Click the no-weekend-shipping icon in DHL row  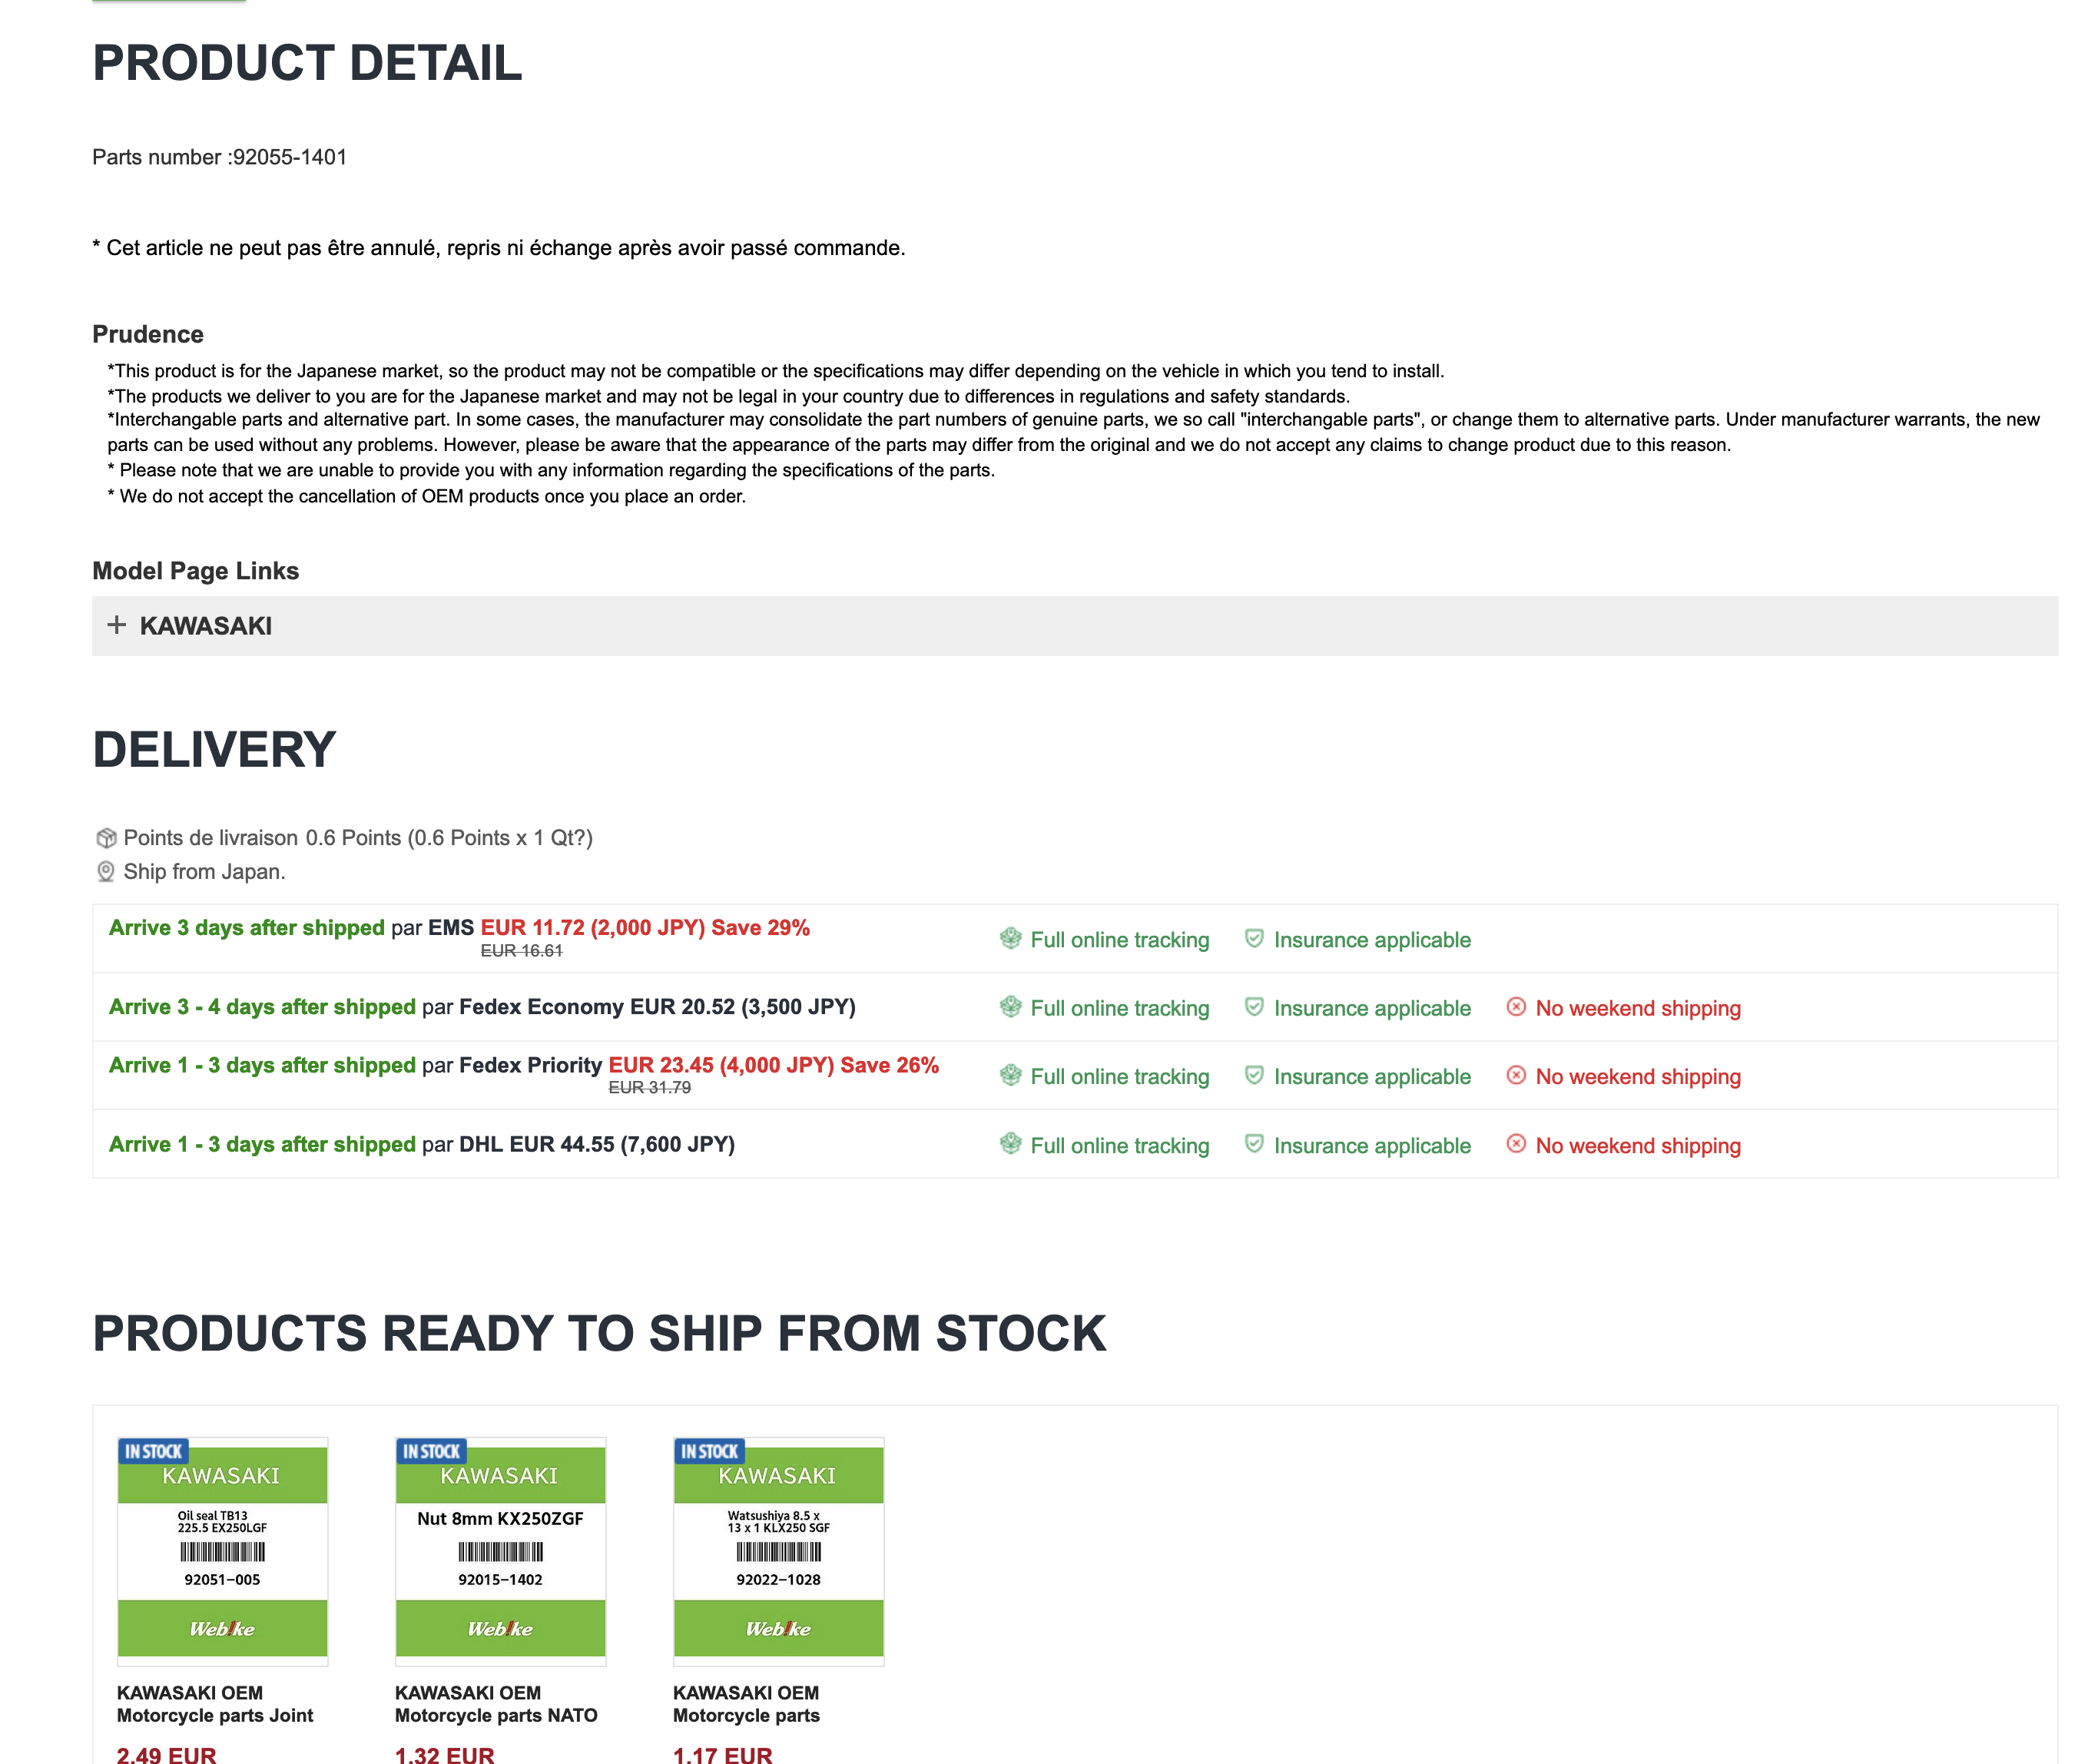click(x=1516, y=1144)
